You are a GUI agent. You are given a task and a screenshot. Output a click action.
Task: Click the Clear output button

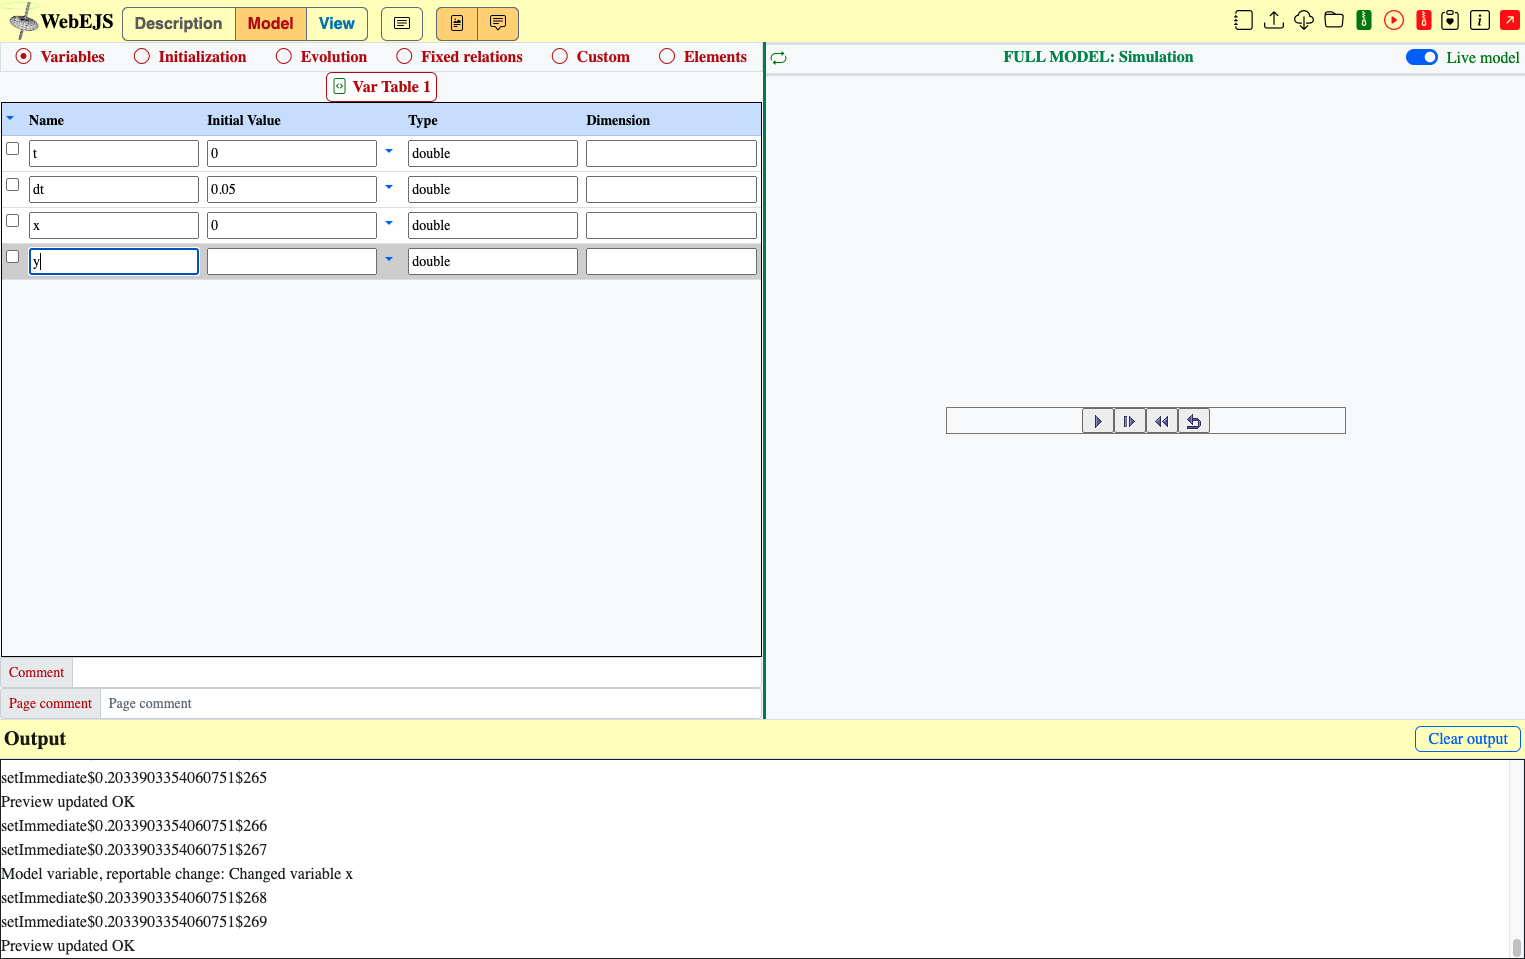pyautogui.click(x=1468, y=739)
